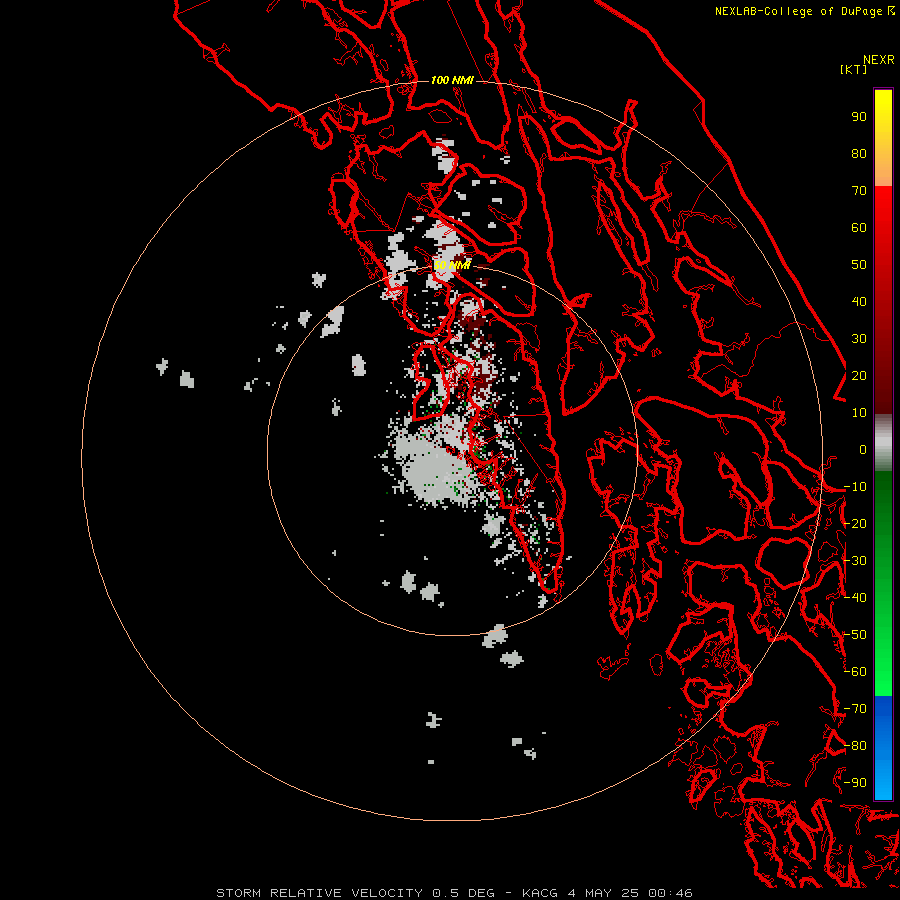Click the 30 value on velocity scale
The image size is (900, 900).
pos(859,339)
